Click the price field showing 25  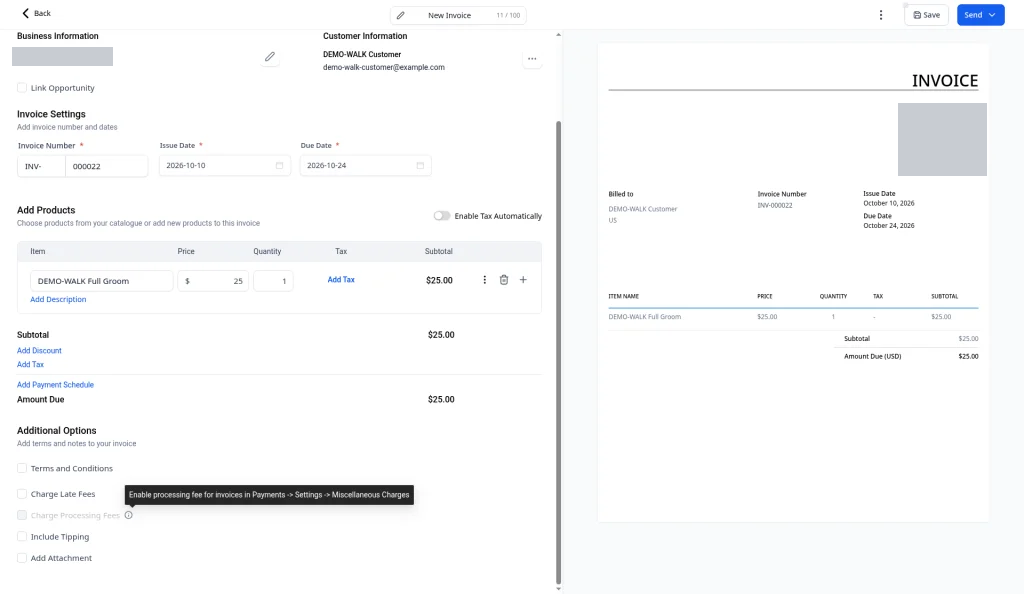213,281
